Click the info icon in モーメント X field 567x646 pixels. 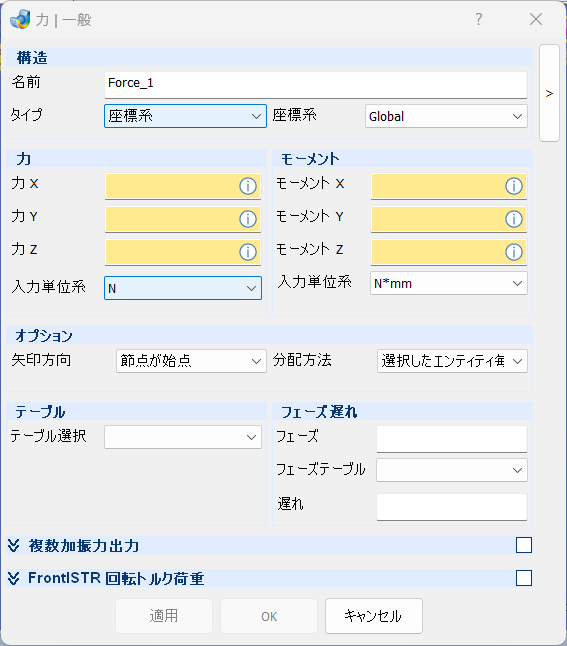coord(514,186)
